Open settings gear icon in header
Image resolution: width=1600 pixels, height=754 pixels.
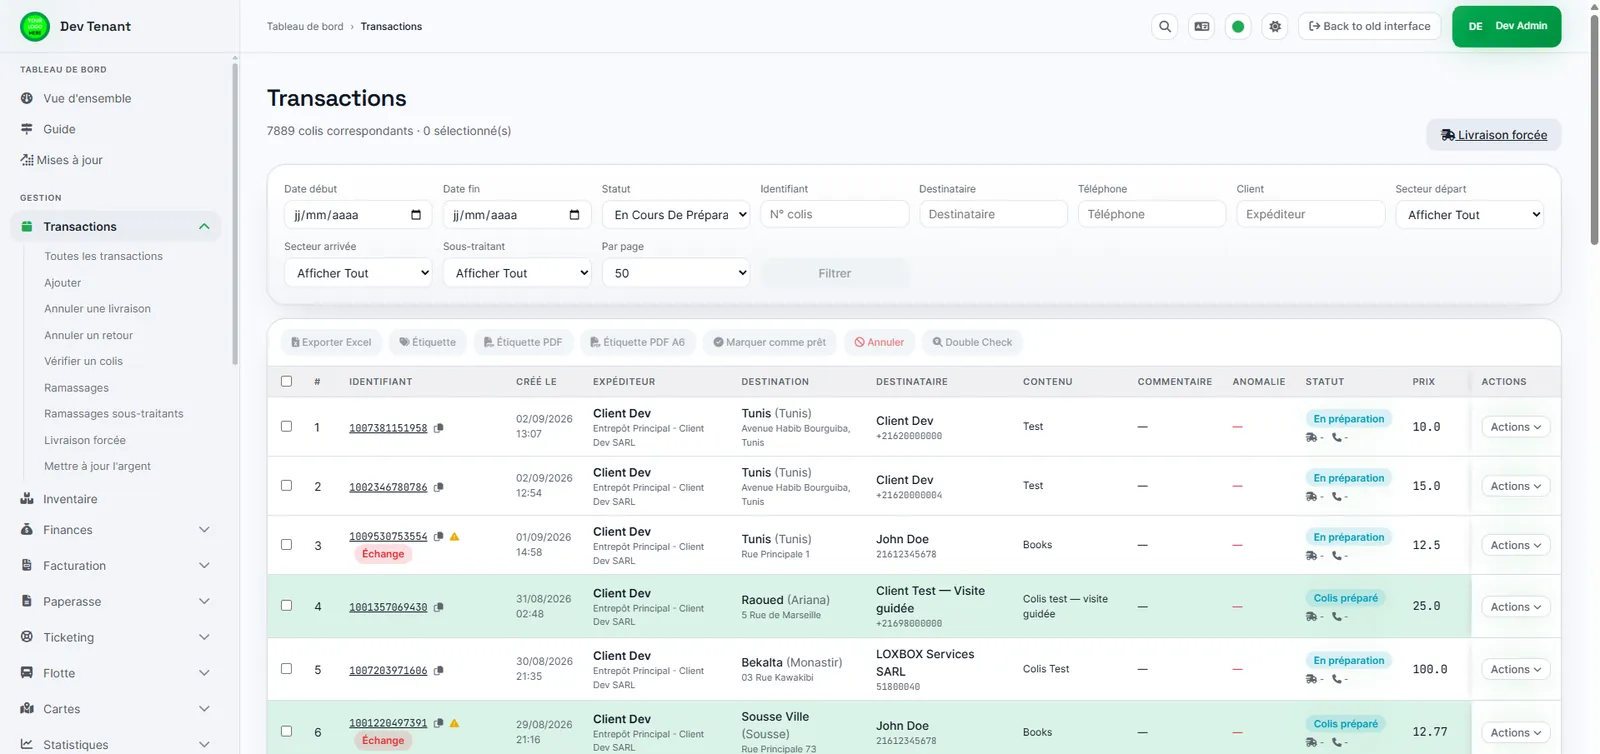(x=1275, y=27)
